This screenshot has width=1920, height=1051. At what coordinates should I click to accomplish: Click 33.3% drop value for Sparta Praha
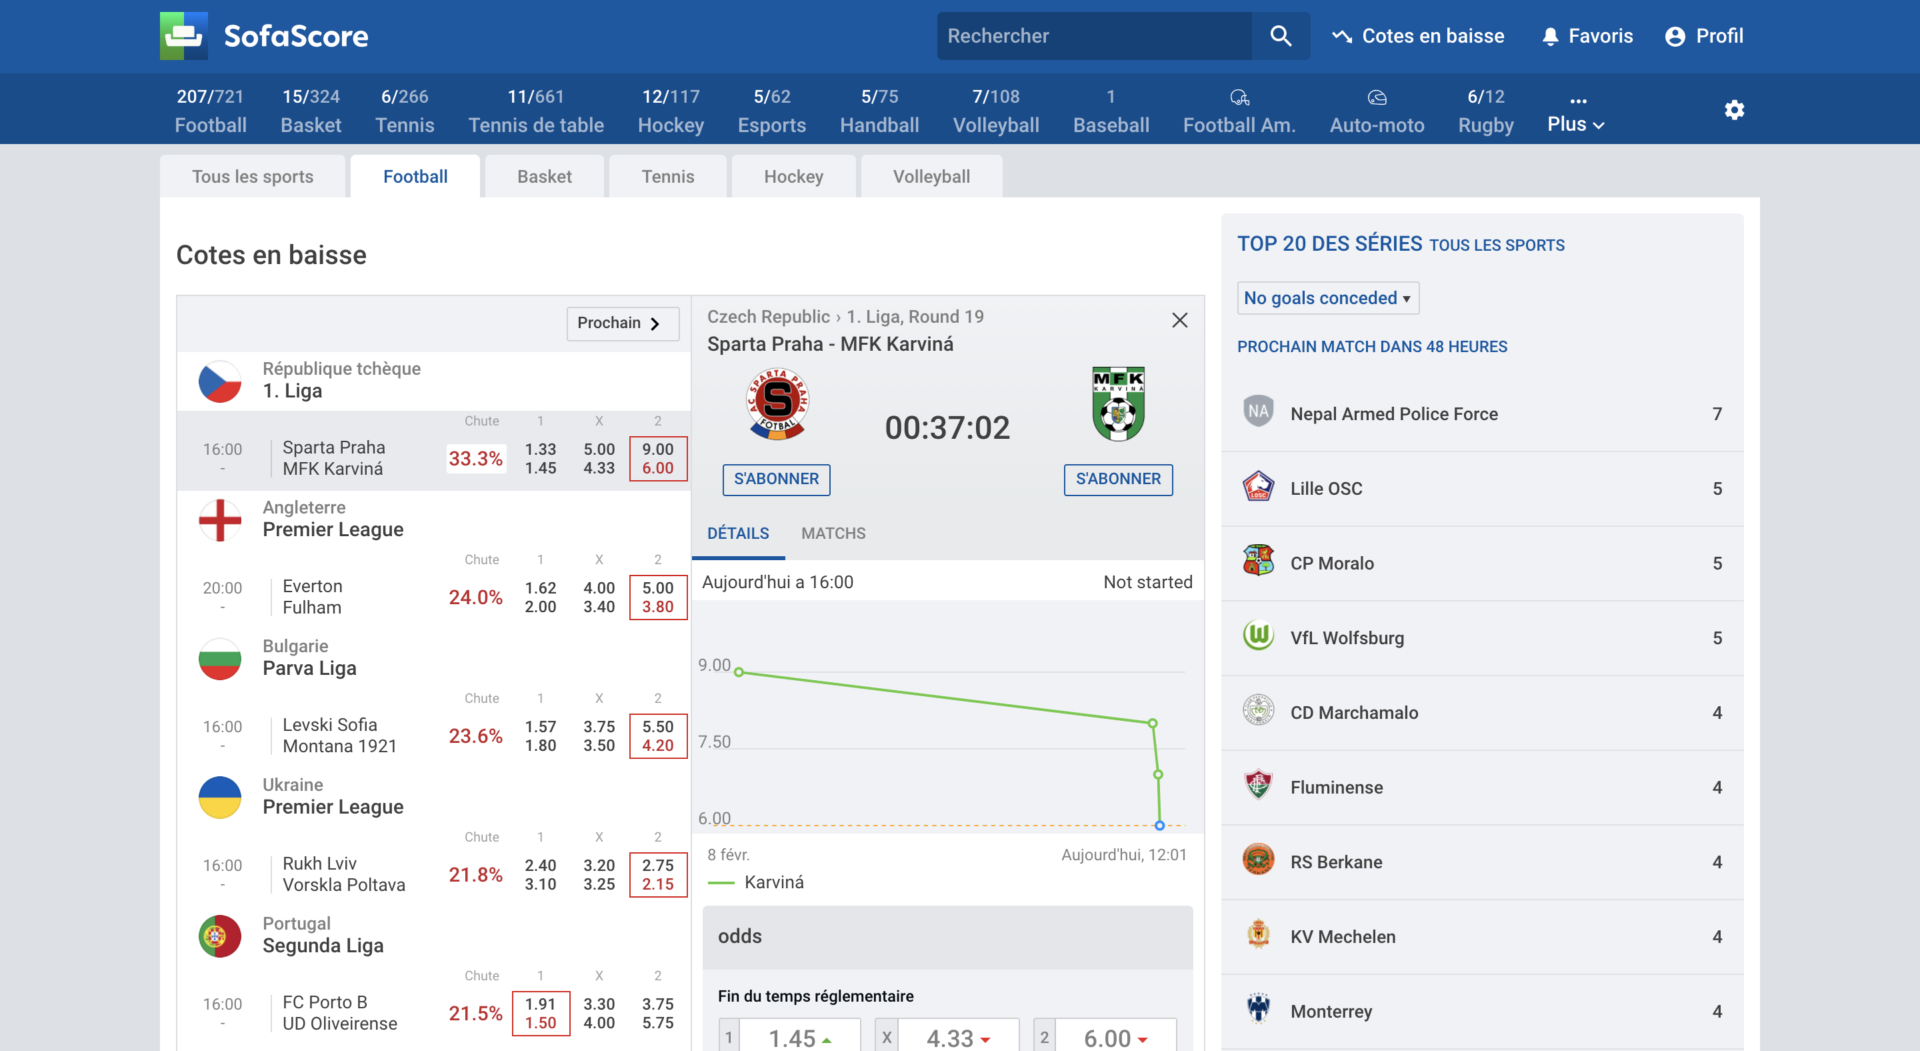(x=475, y=459)
